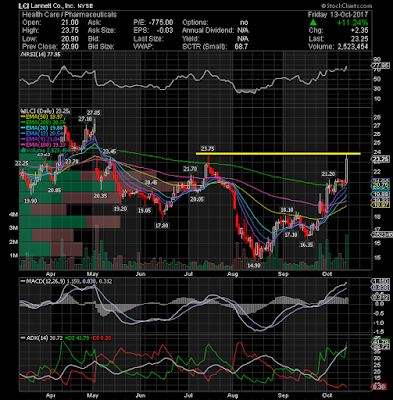Click the 19.90 low annotation in April
Screen dimensions: 393x400
[30, 200]
